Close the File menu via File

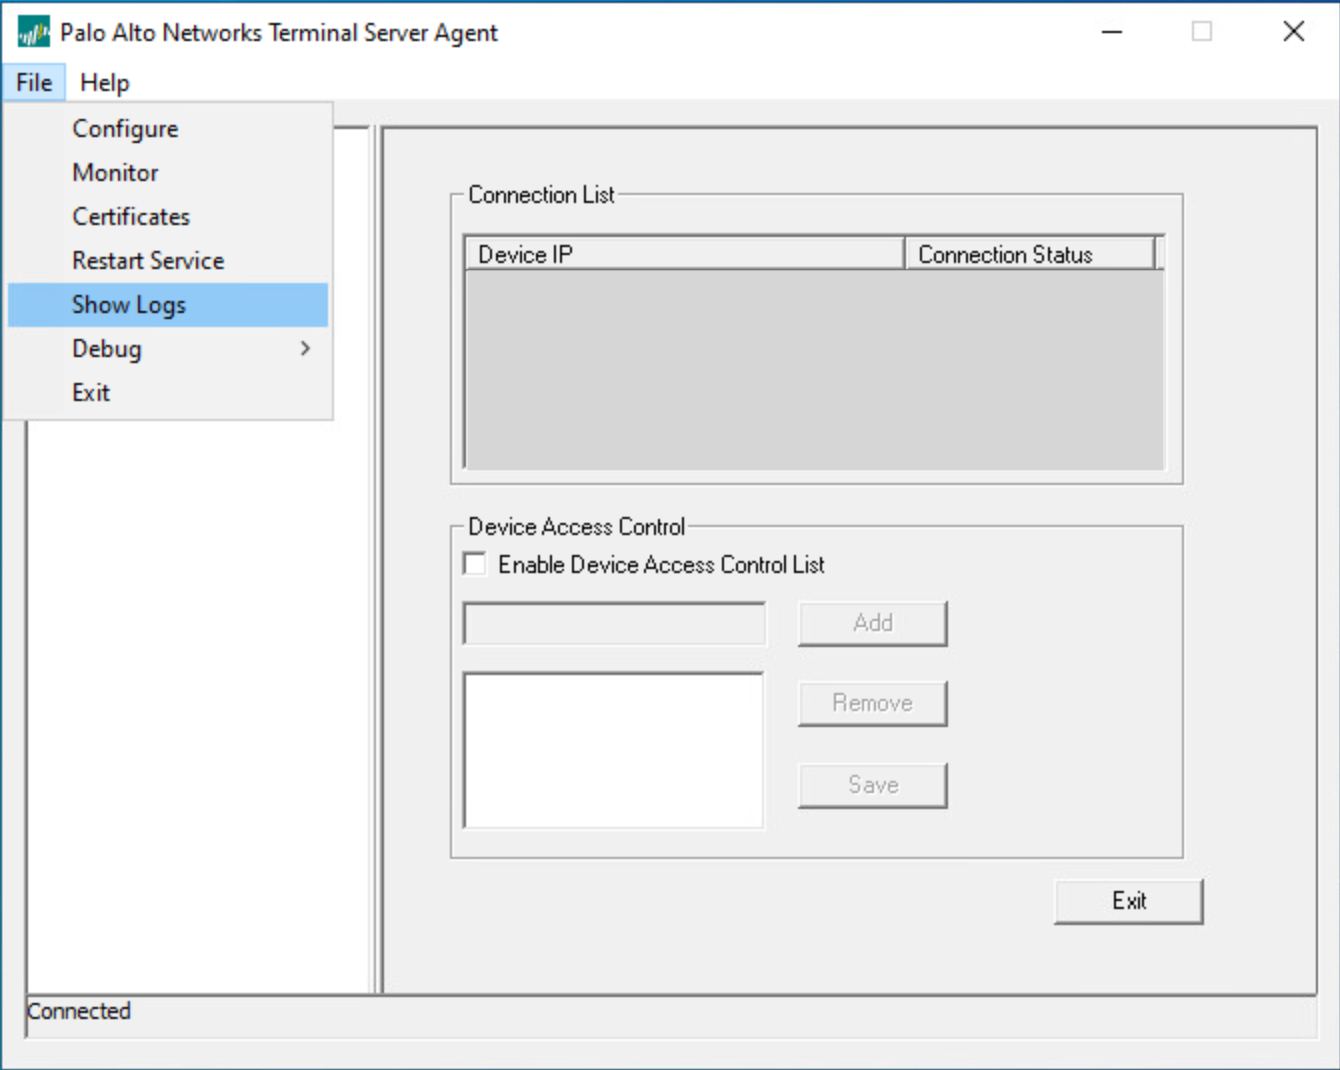click(x=34, y=83)
